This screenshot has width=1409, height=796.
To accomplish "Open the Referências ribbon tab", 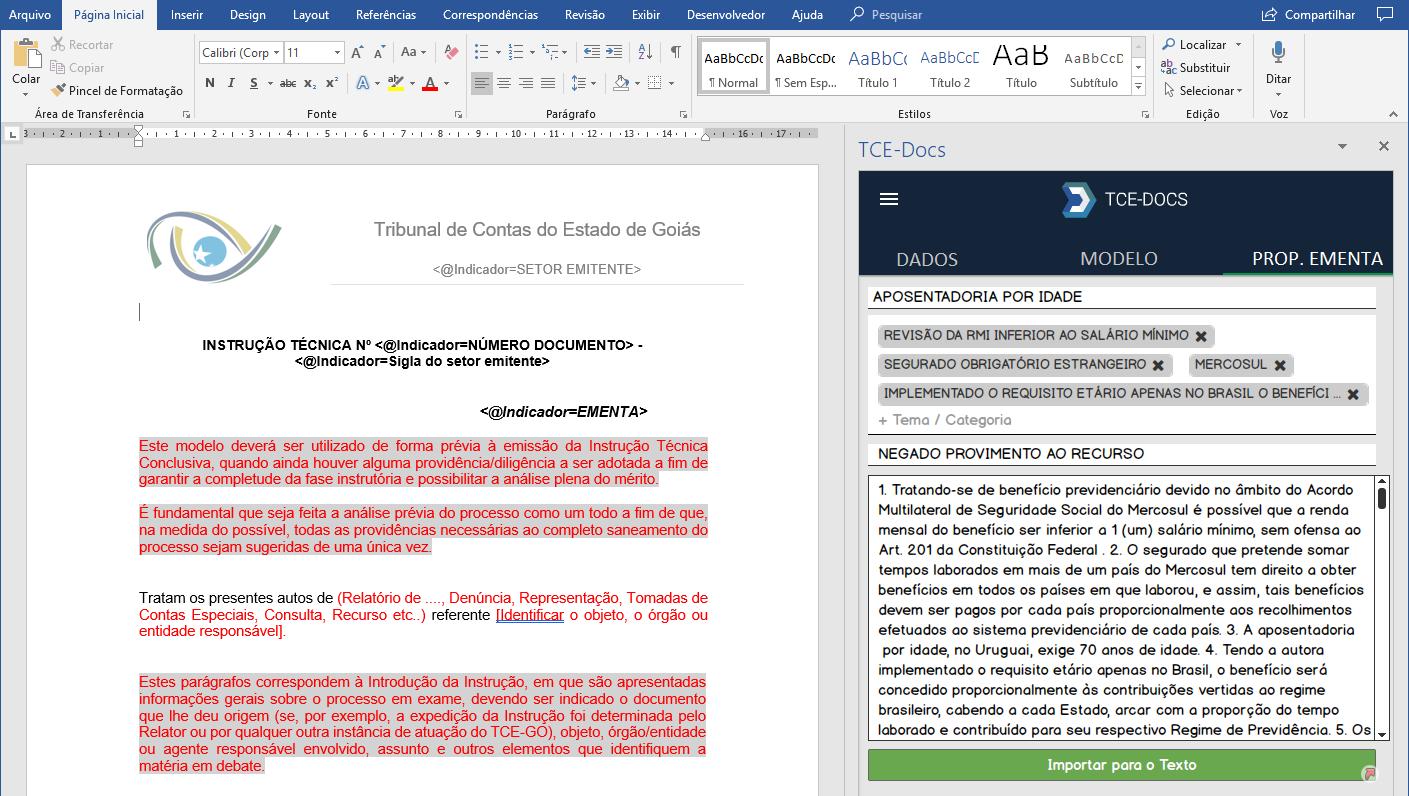I will 386,15.
